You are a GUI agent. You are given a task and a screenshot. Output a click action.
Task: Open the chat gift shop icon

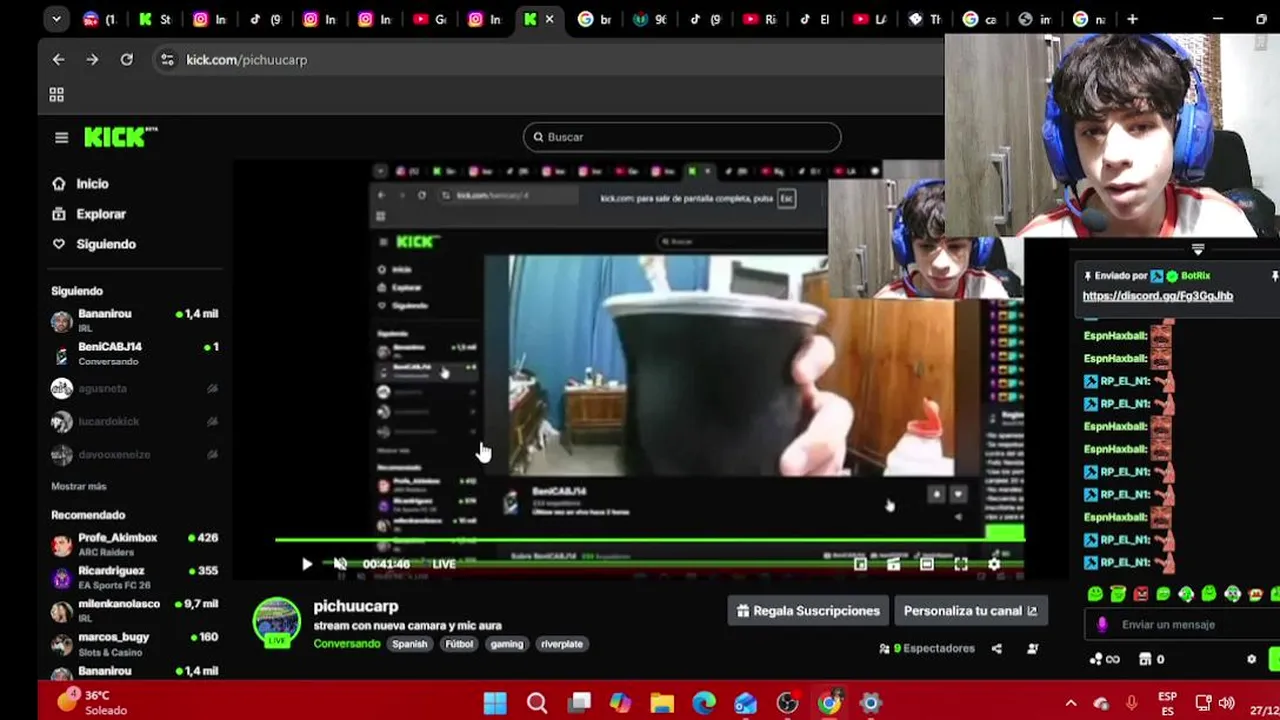(x=1145, y=659)
